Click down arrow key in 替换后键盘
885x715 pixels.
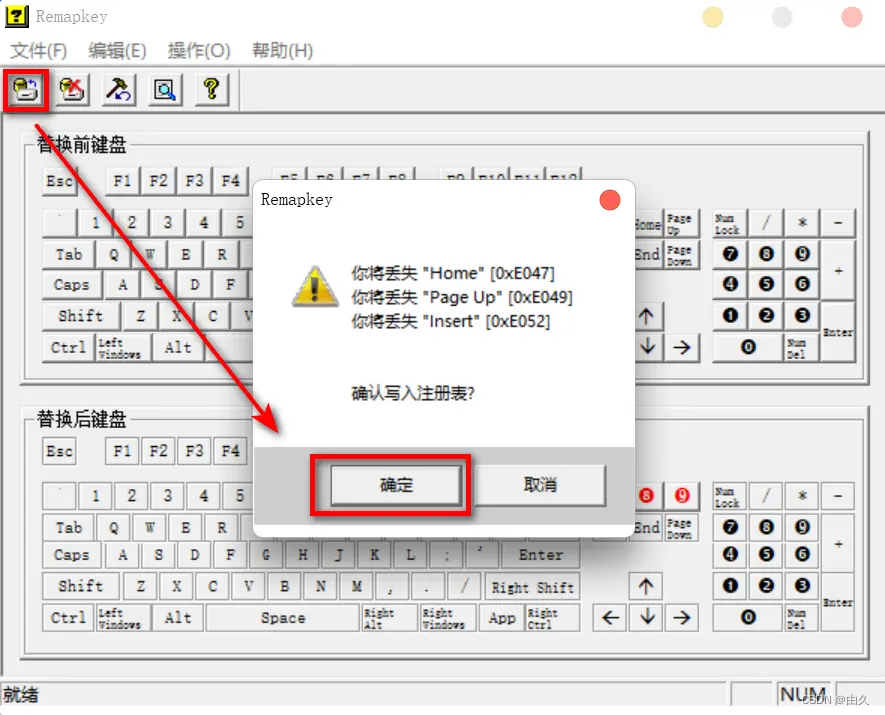tap(646, 617)
